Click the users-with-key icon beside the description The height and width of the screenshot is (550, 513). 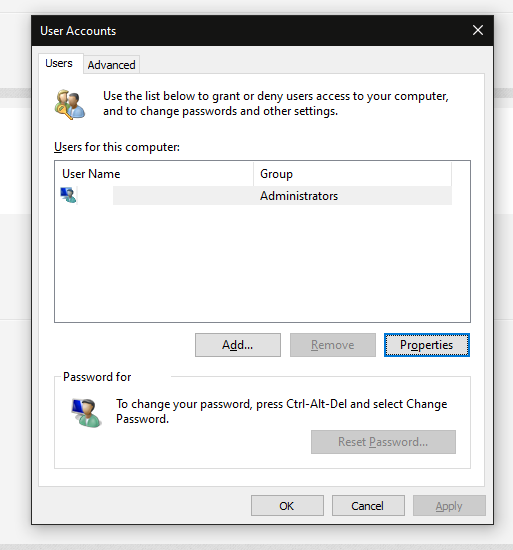69,105
